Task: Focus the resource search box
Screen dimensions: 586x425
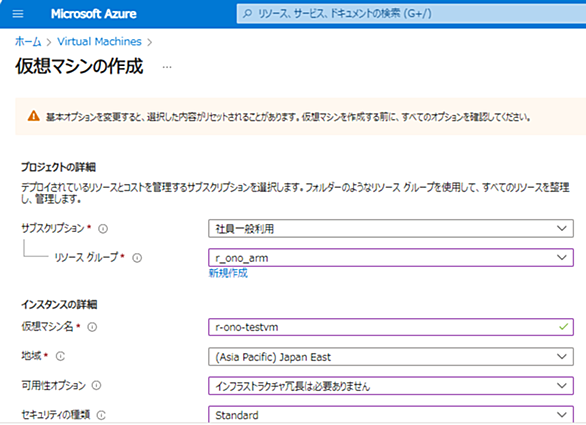Action: (411, 14)
